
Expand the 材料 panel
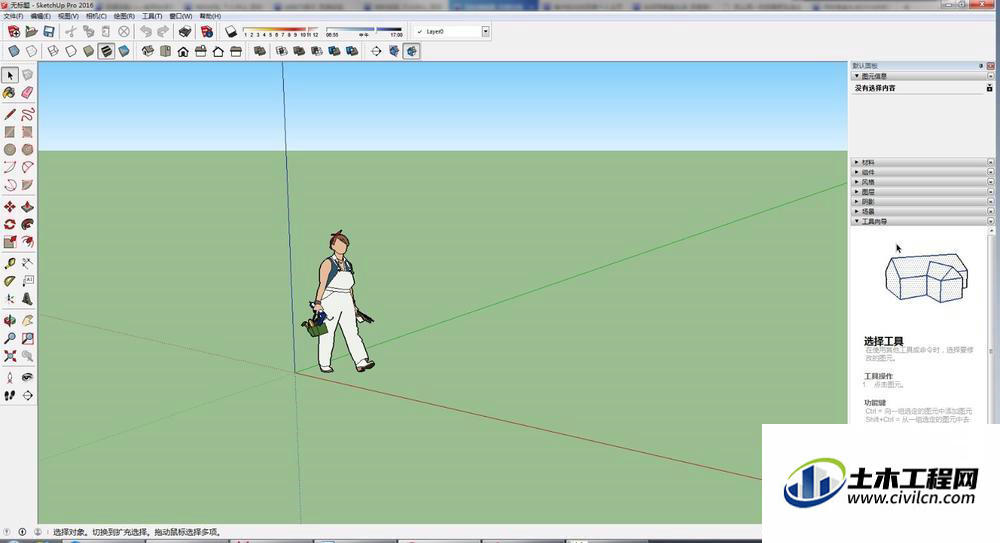pos(922,162)
